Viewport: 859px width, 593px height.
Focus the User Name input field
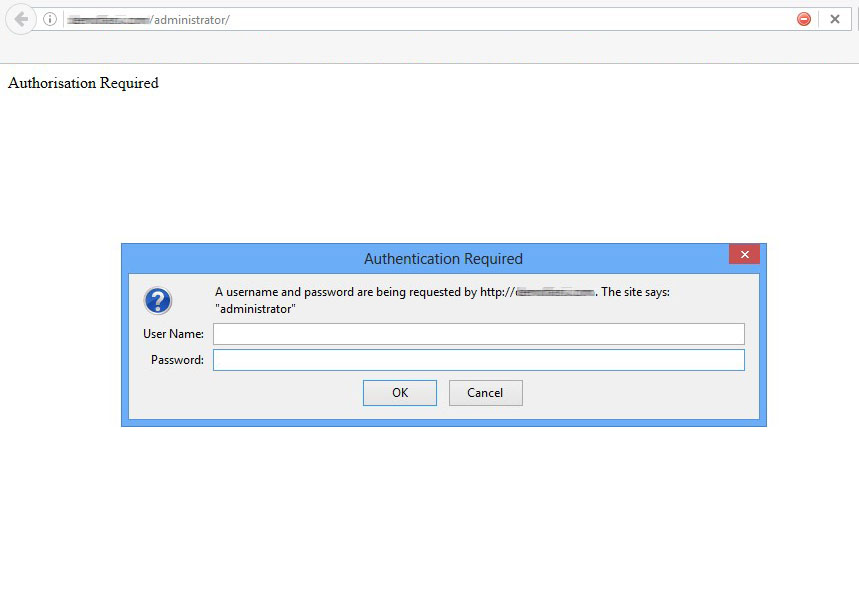pyautogui.click(x=478, y=334)
